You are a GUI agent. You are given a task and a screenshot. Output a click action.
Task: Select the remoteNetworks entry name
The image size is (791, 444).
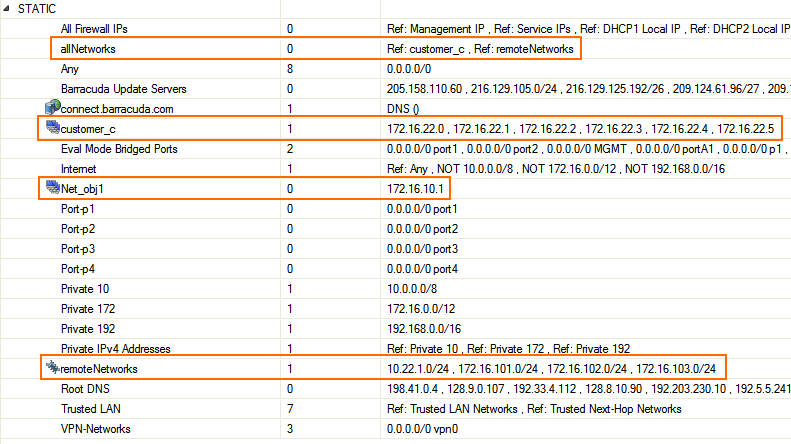pos(99,369)
